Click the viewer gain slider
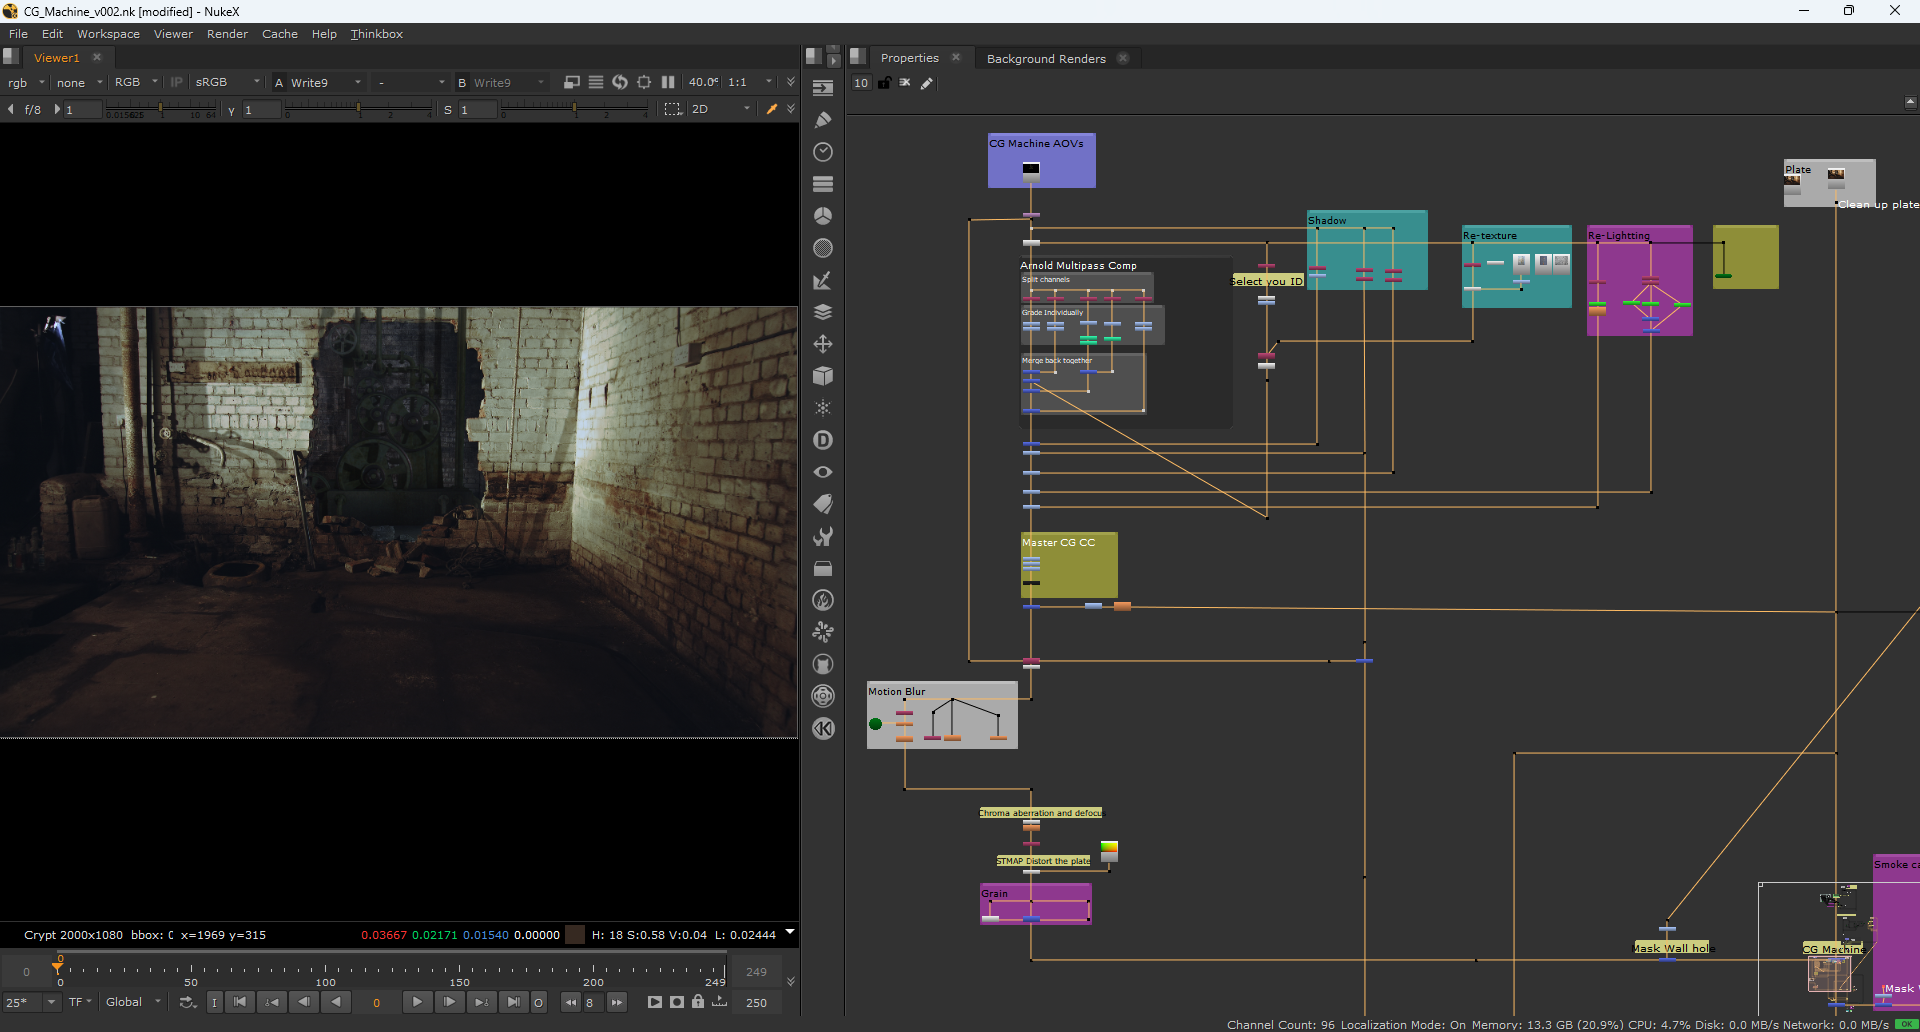 click(x=160, y=109)
